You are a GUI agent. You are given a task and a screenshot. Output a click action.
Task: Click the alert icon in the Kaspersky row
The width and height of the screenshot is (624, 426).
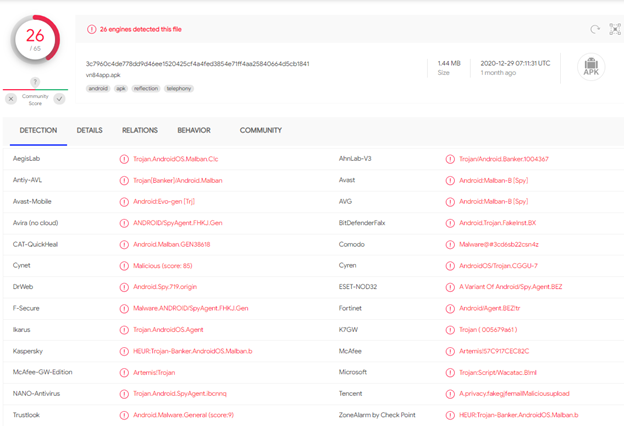click(124, 351)
